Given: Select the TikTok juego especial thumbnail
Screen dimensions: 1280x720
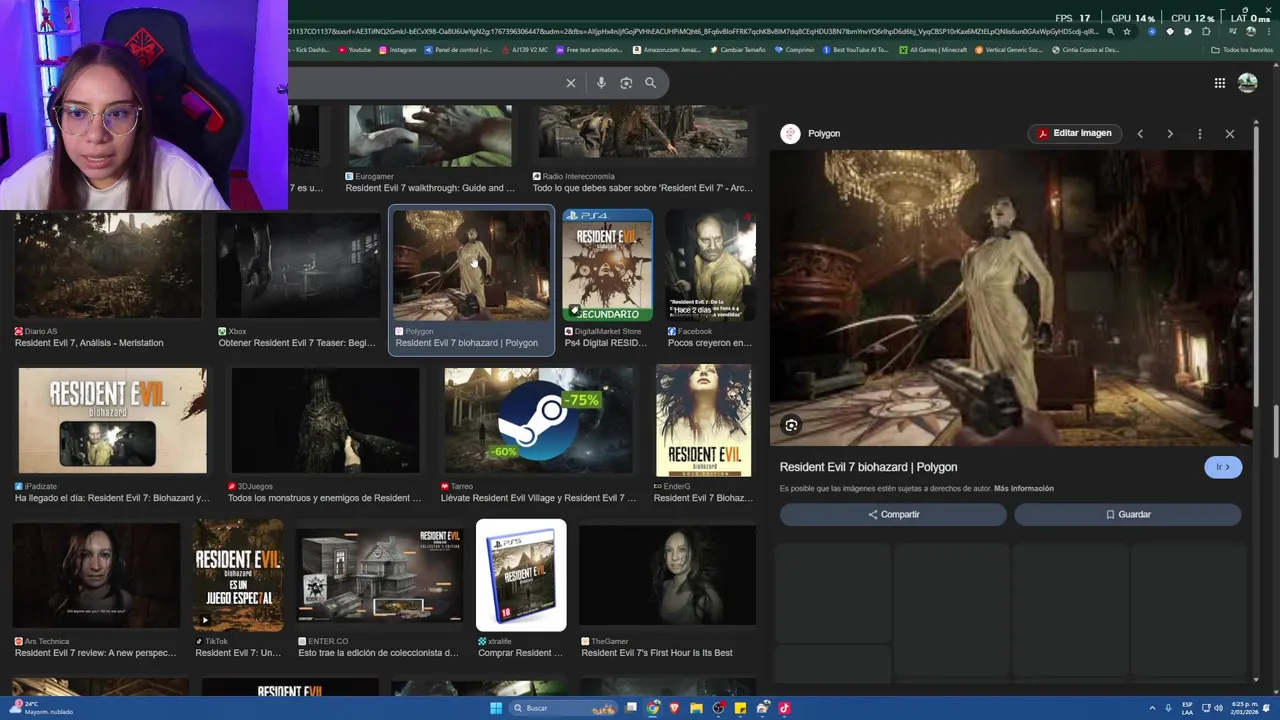Looking at the screenshot, I should 238,575.
